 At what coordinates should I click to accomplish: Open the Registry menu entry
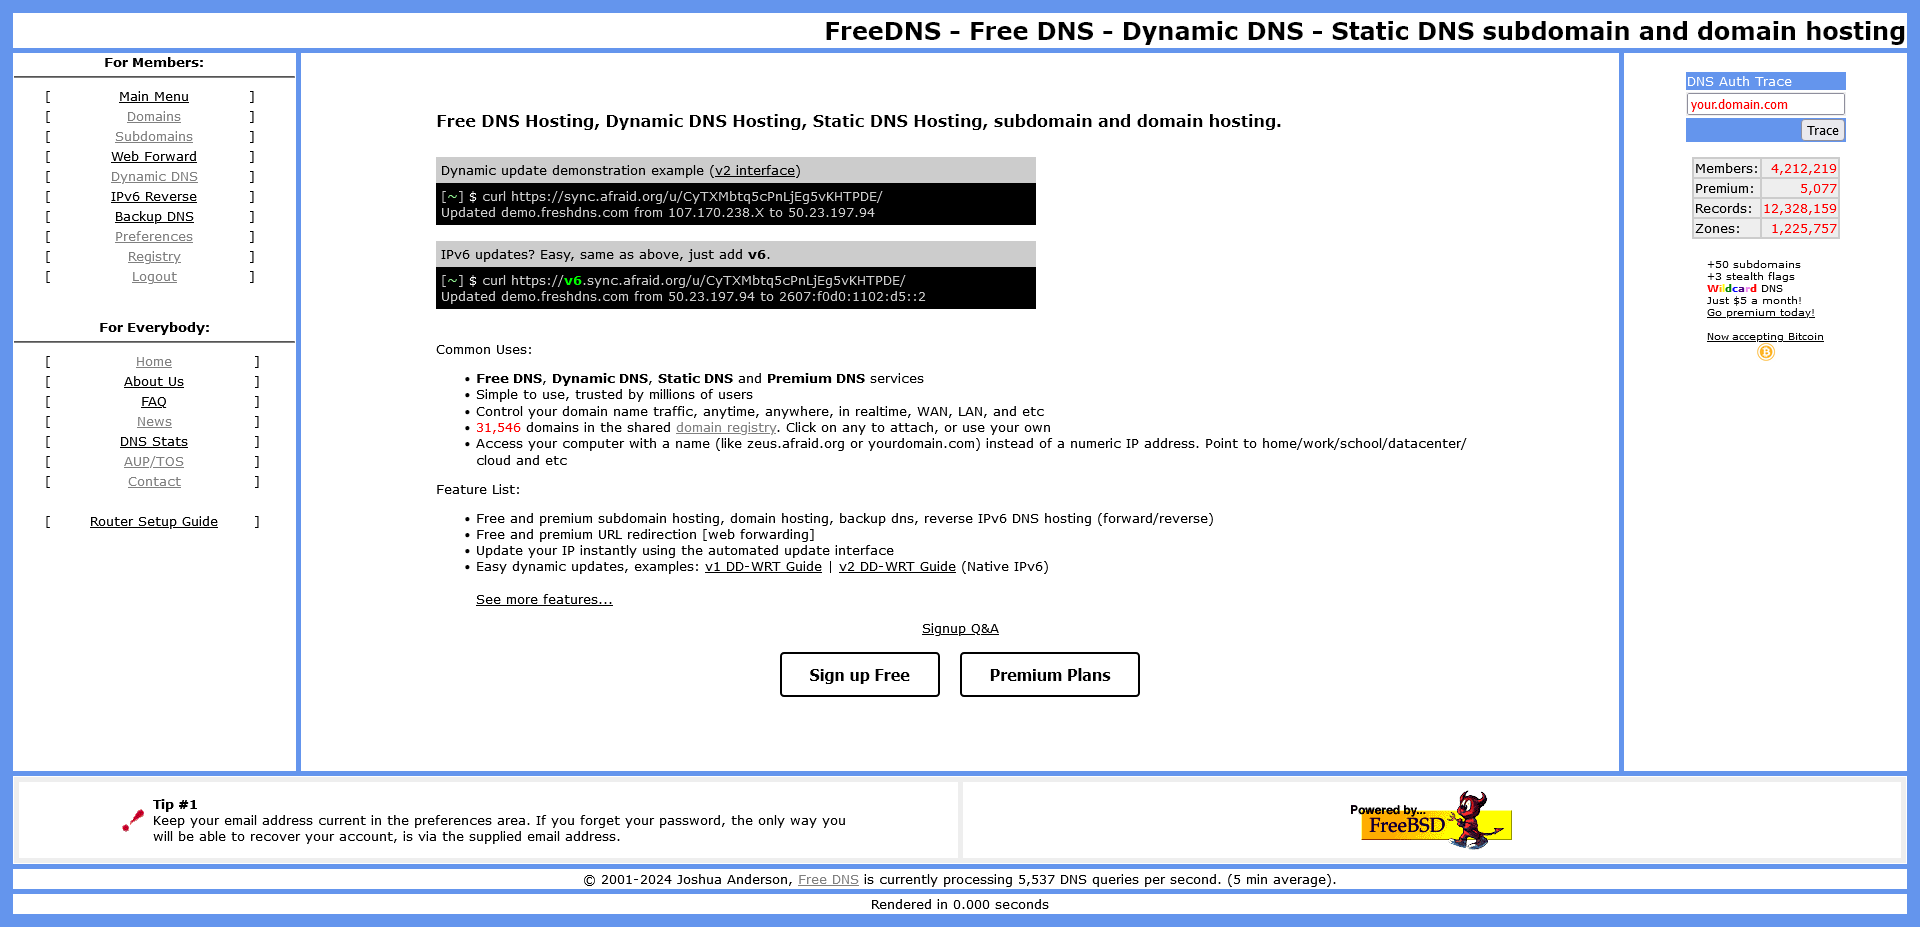point(154,257)
